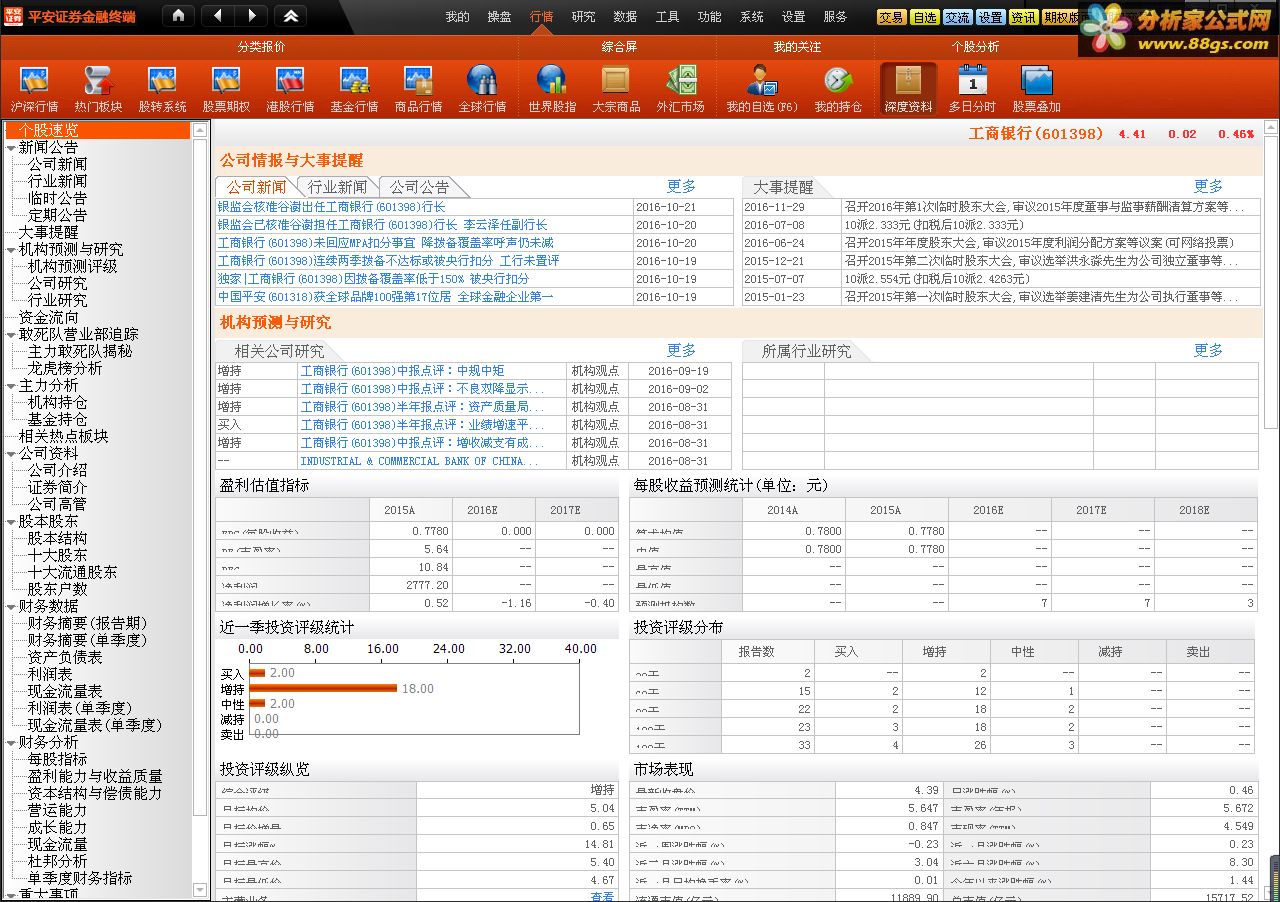Screen dimensions: 1280x902
Task: Switch to the 公司公告 tab
Action: tap(419, 187)
